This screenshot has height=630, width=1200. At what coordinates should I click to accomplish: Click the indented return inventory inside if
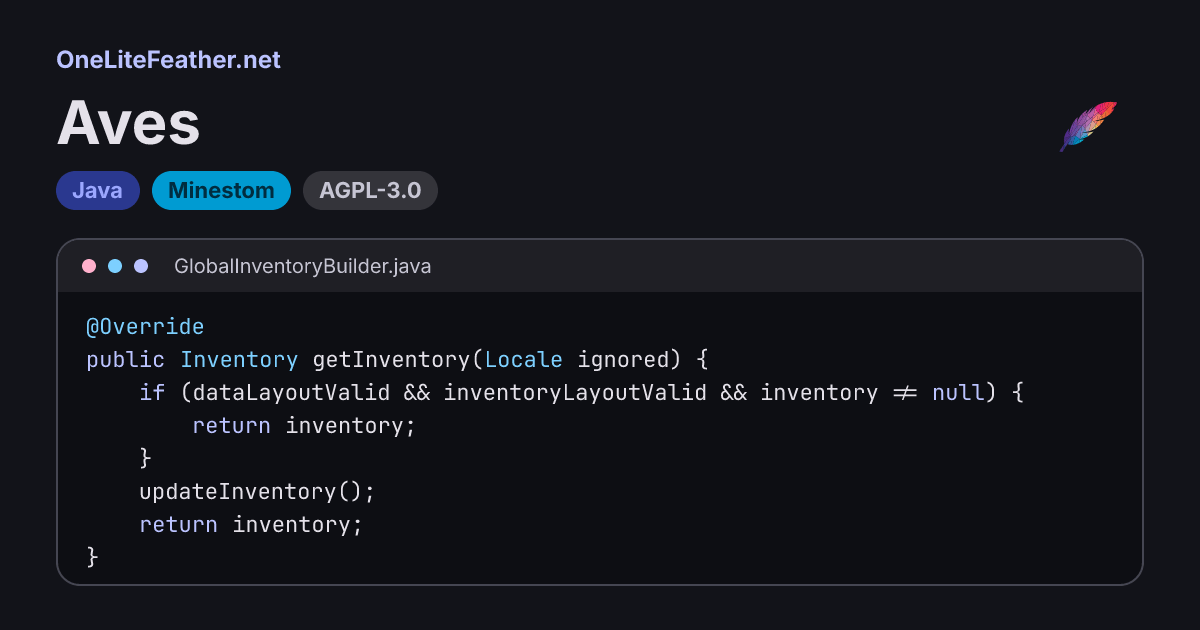[x=304, y=426]
